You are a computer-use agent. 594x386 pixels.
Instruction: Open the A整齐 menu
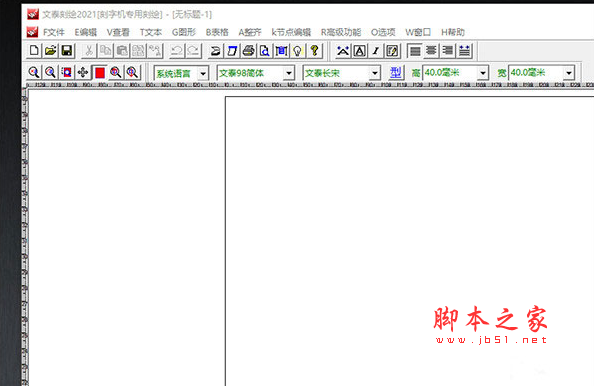coord(250,32)
